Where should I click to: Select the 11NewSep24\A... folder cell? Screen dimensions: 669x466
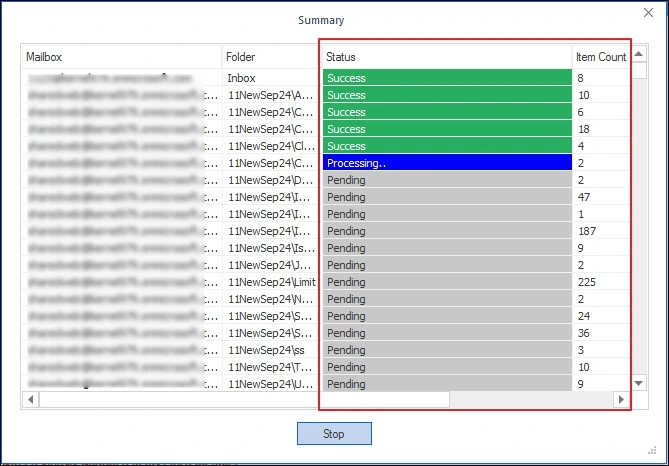coord(270,95)
